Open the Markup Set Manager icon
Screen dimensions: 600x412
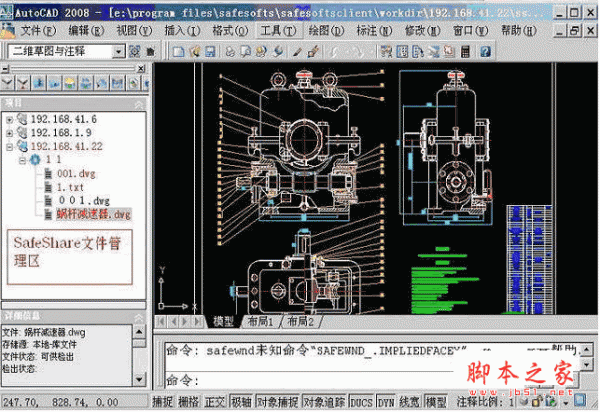tap(449, 52)
